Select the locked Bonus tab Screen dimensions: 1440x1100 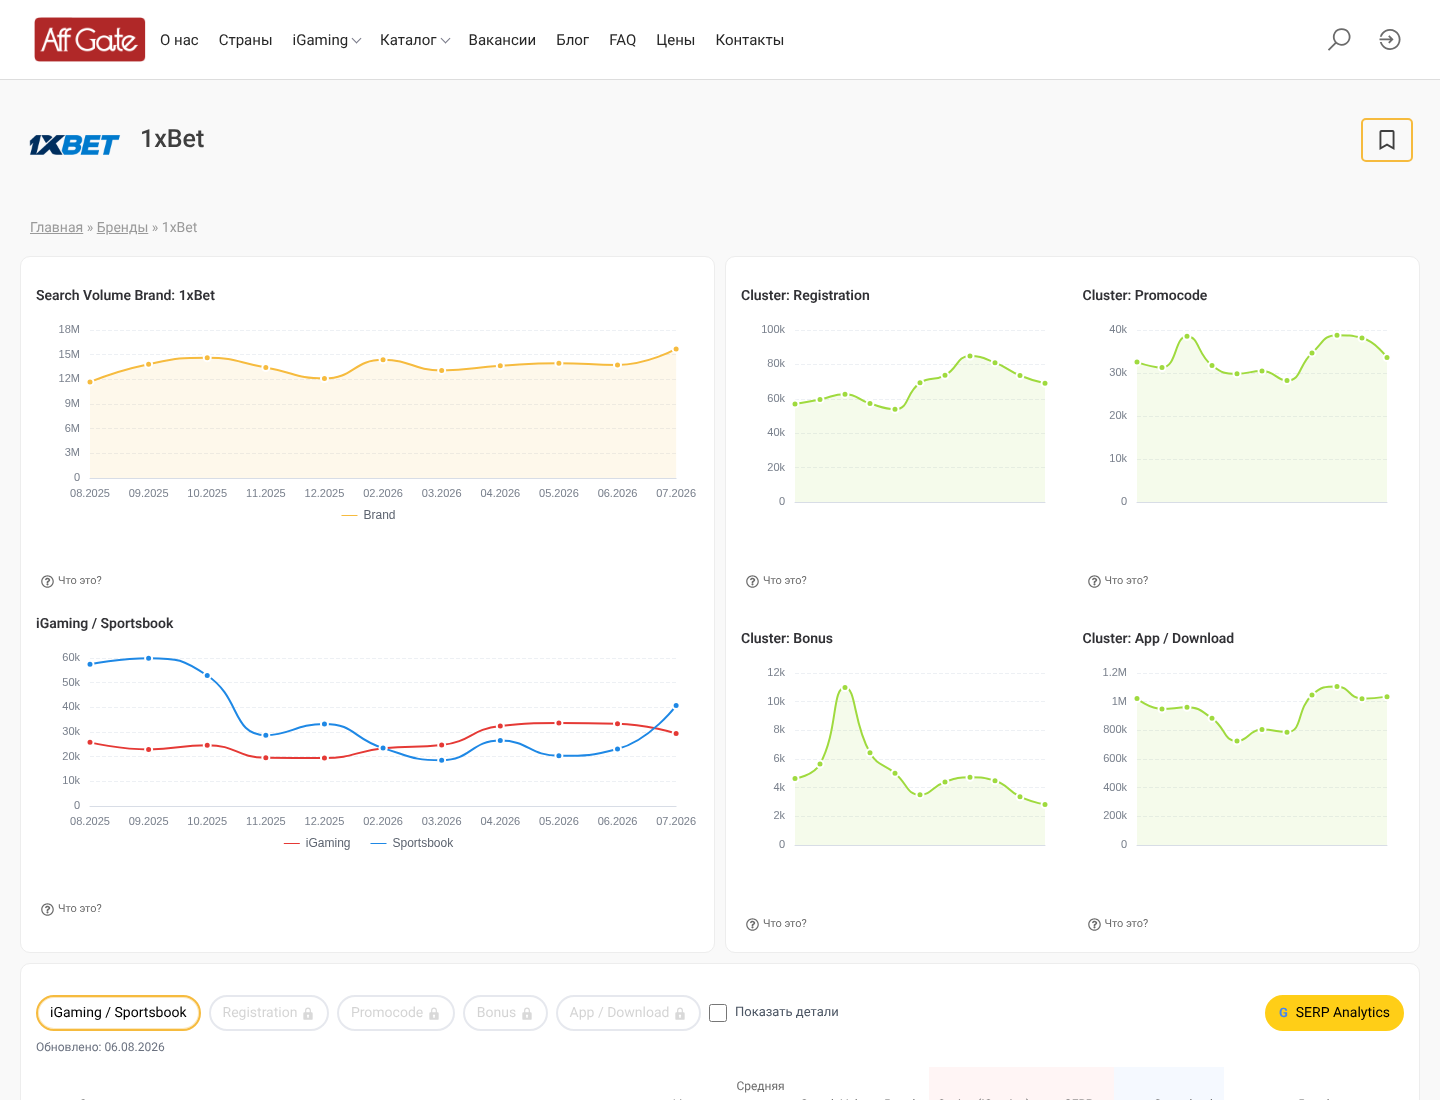click(505, 1013)
